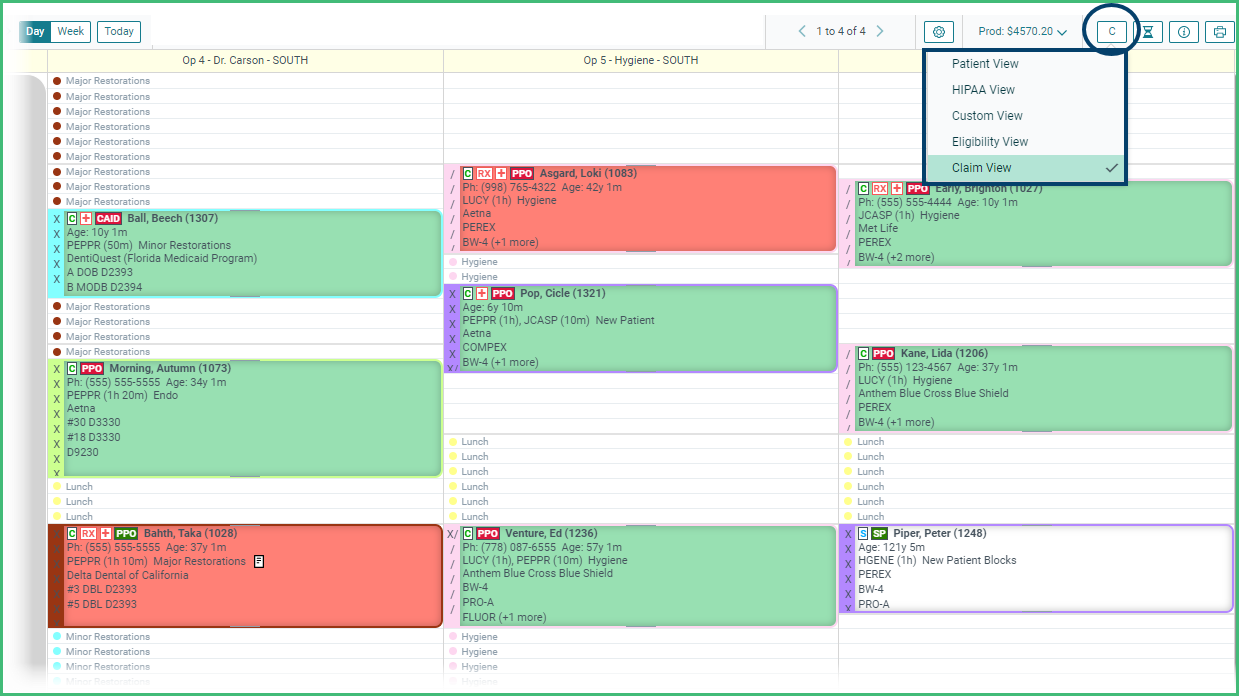Click the note icon on Bahth, Taka's appointment
The width and height of the screenshot is (1239, 696).
pos(259,562)
